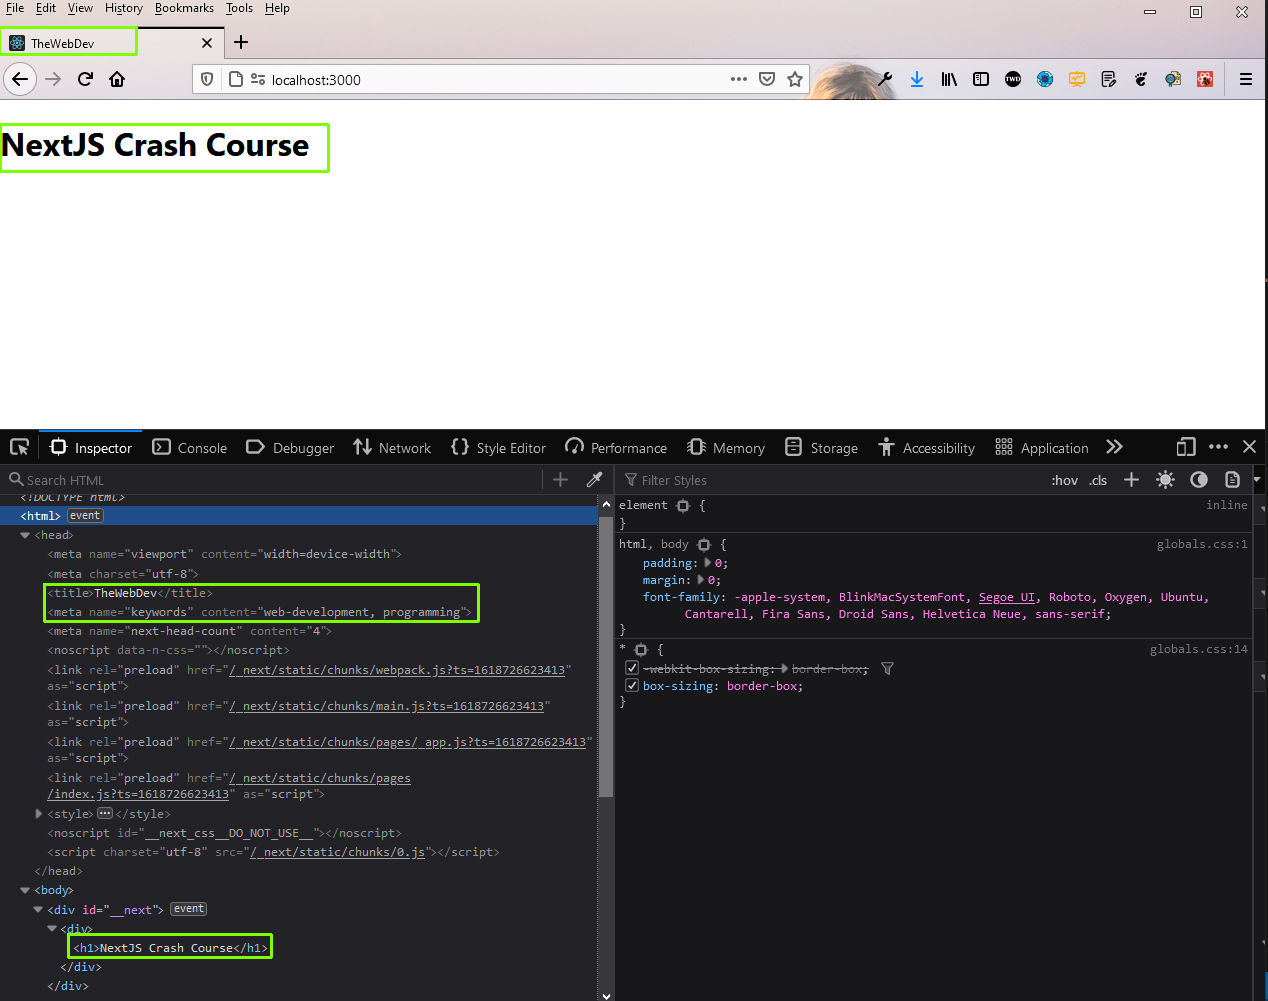The height and width of the screenshot is (1001, 1268).
Task: Show the expanded ellipsis in style element
Action: (105, 814)
